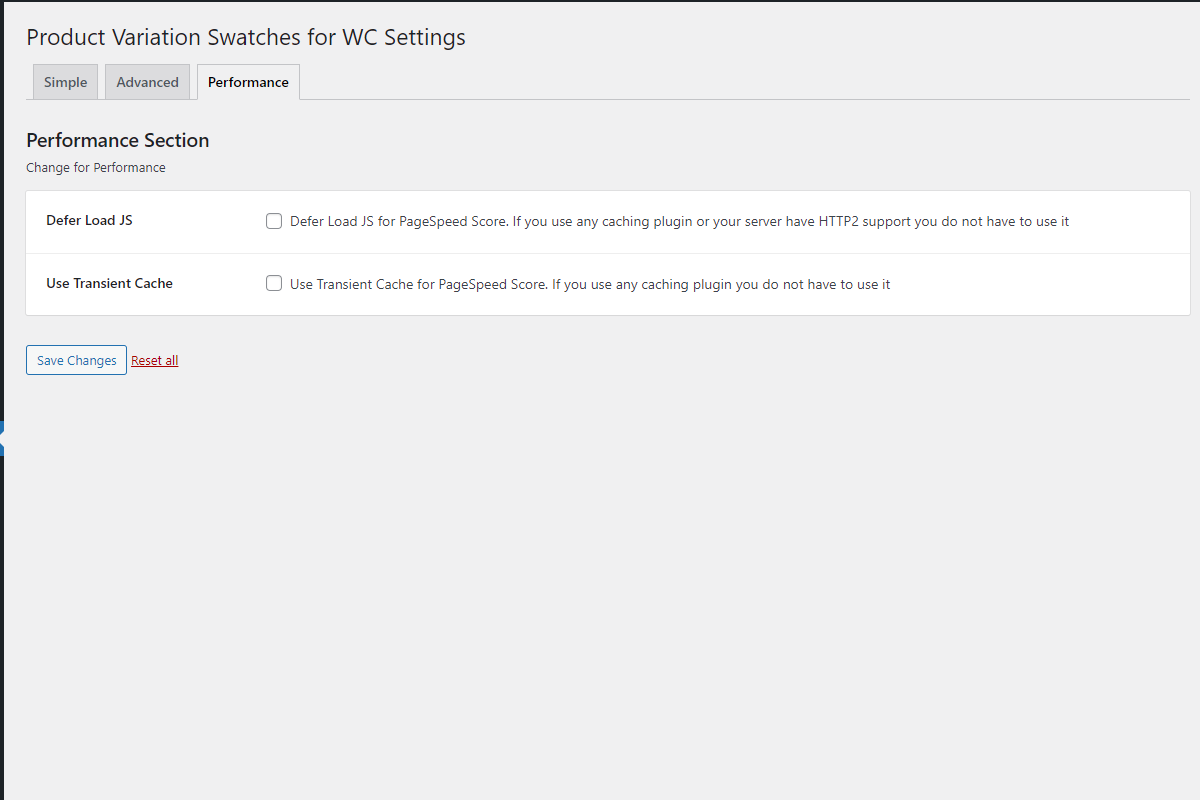Screen dimensions: 1200x800
Task: Switch to the Simple tab
Action: [65, 82]
